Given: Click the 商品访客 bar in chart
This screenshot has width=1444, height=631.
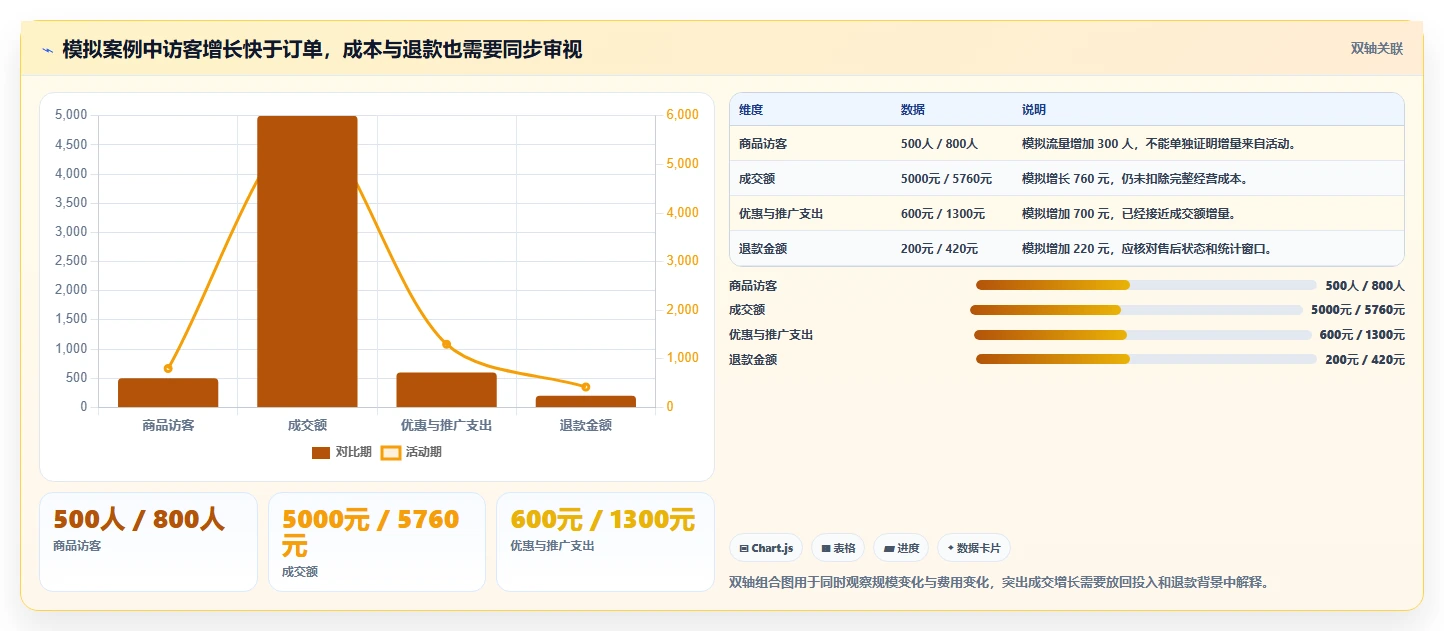Looking at the screenshot, I should [168, 393].
